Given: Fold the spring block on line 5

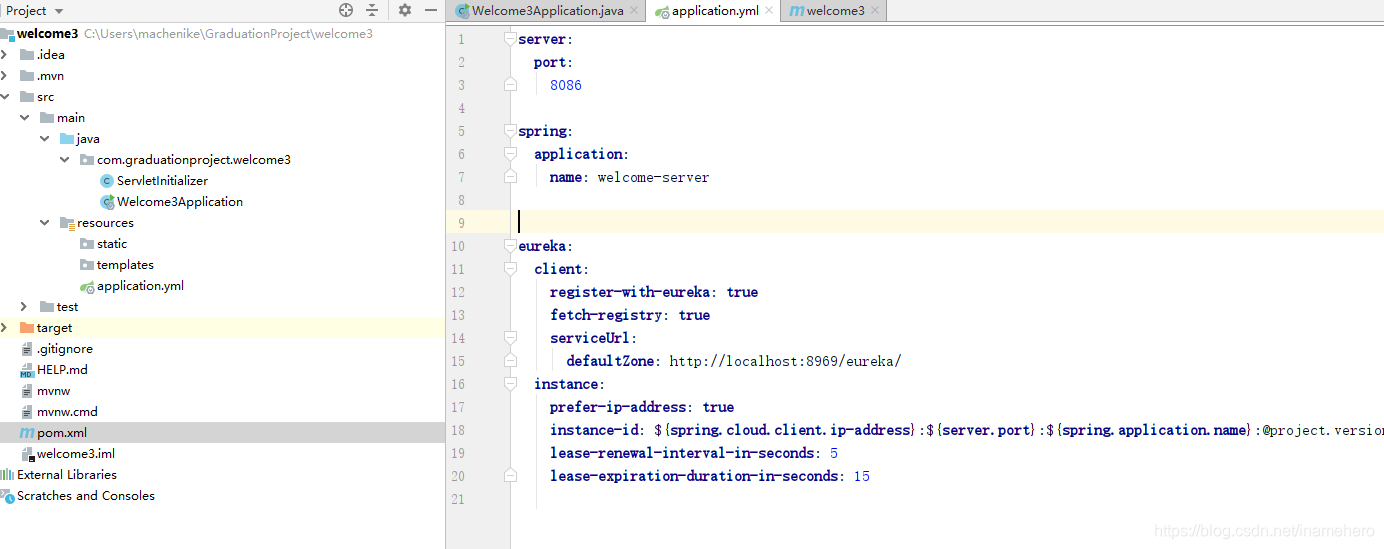Looking at the screenshot, I should tap(510, 131).
